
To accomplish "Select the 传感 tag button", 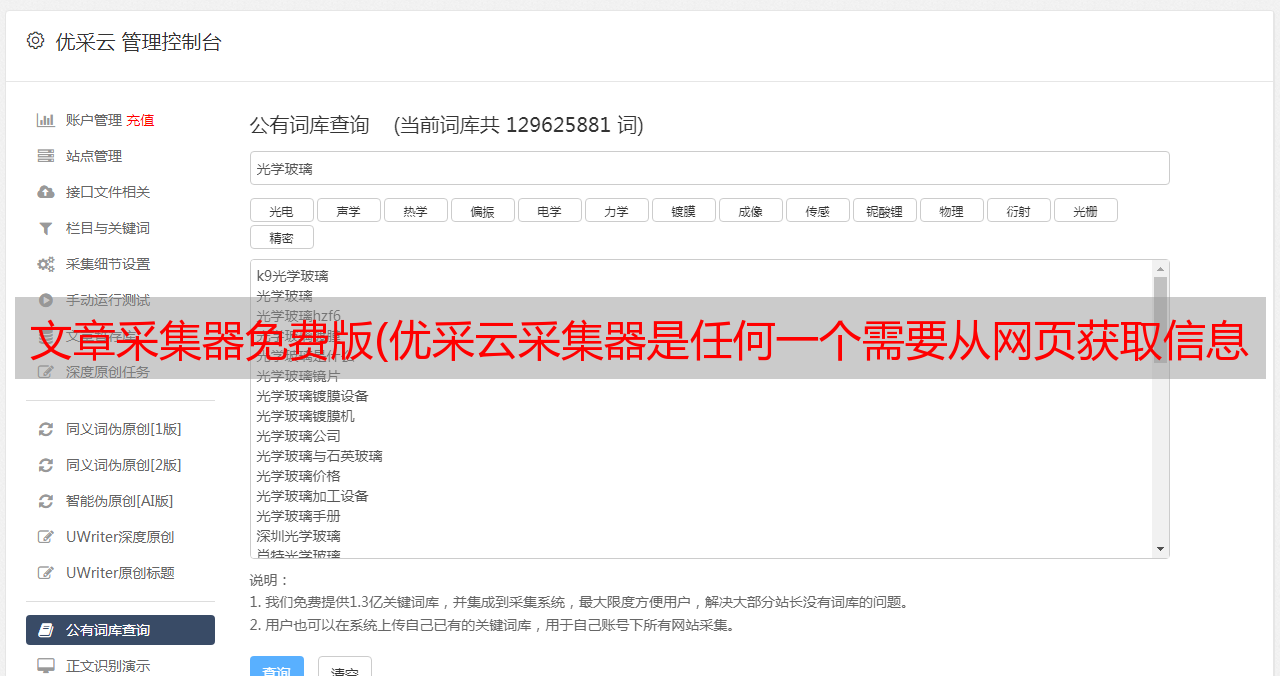I will pyautogui.click(x=817, y=210).
